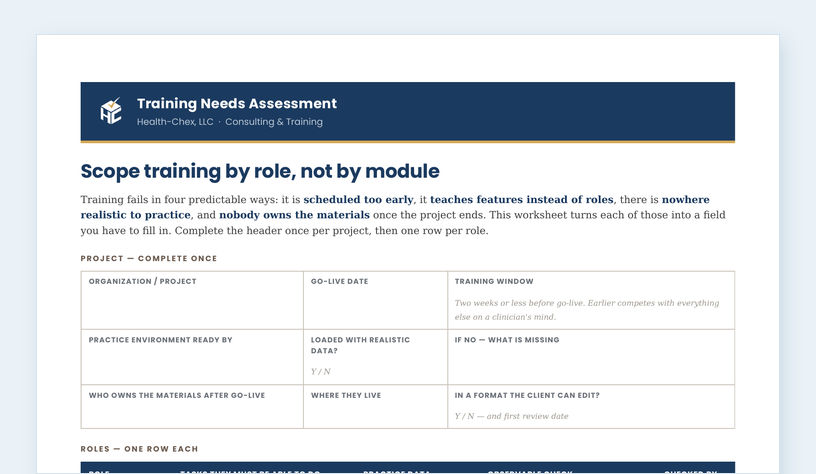The image size is (816, 474).
Task: Click in the 'Practice Environment Ready By' cell
Action: [x=192, y=357]
